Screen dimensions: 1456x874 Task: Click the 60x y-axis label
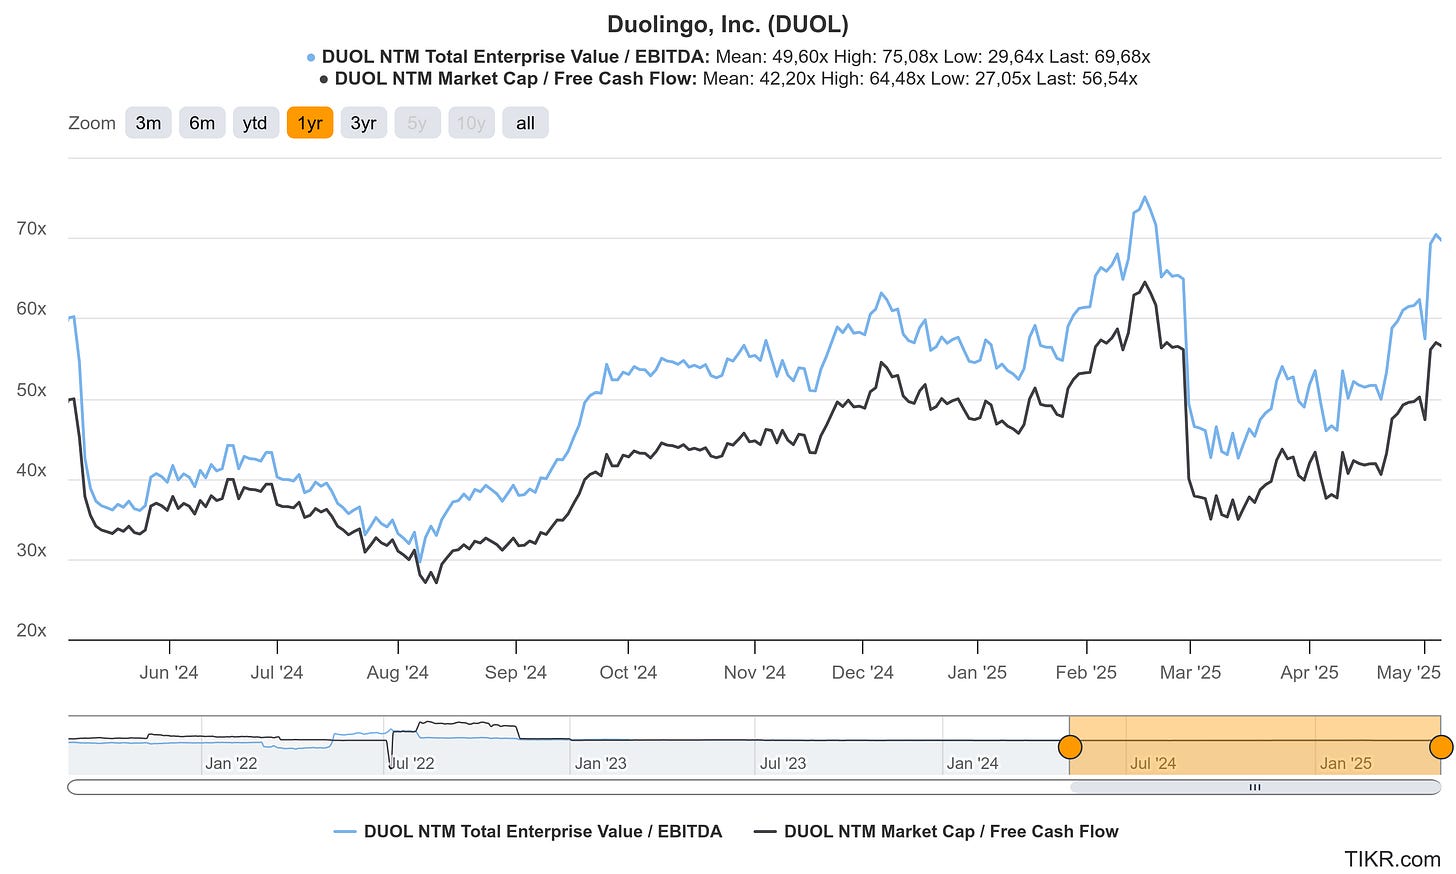(31, 309)
